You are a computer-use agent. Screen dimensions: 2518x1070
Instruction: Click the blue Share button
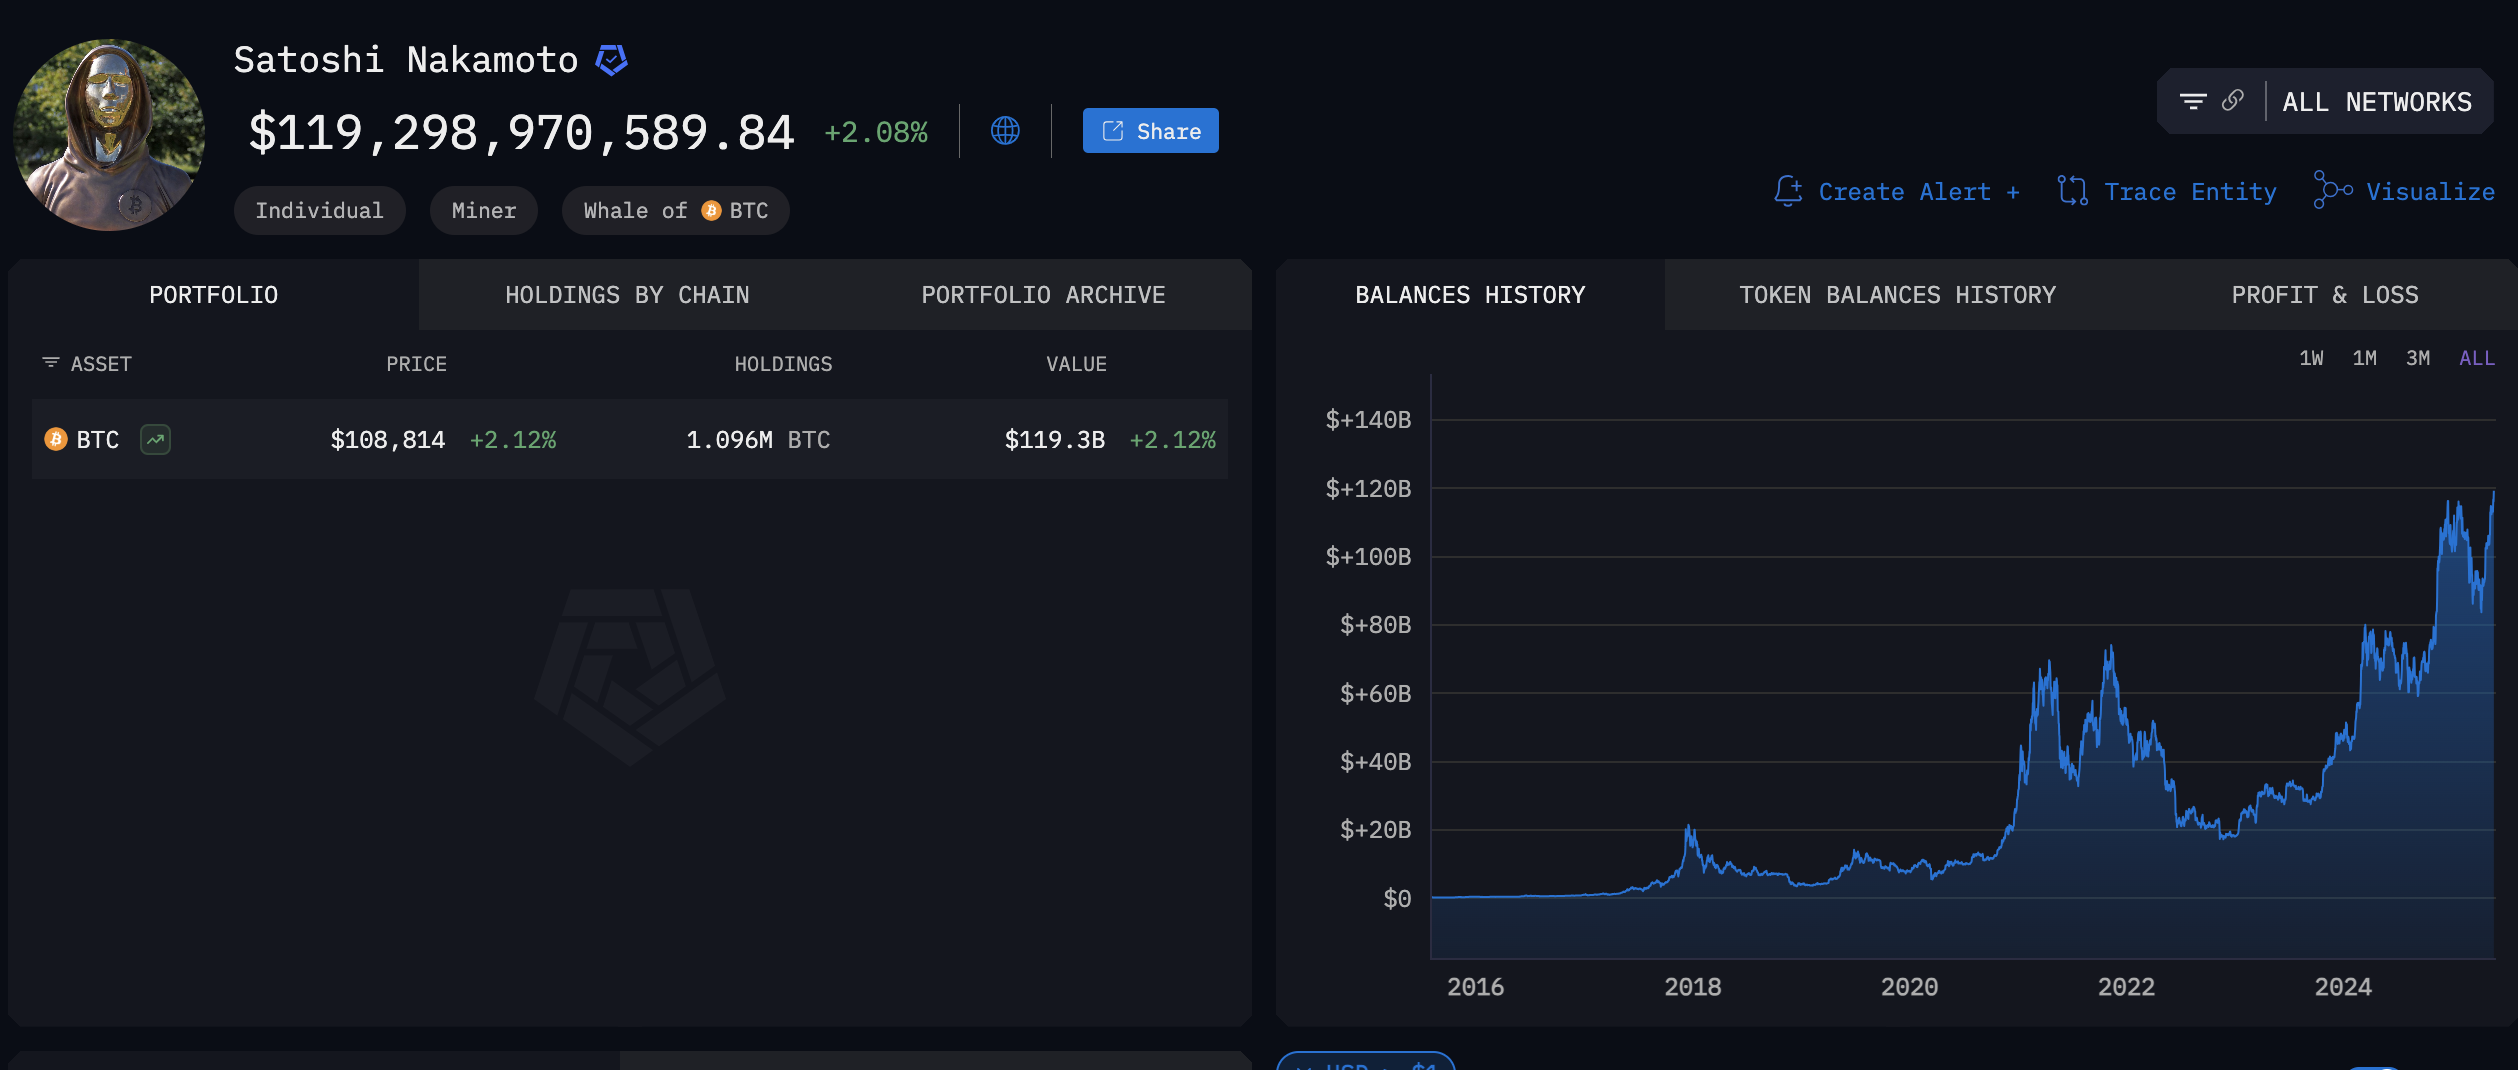click(x=1150, y=131)
